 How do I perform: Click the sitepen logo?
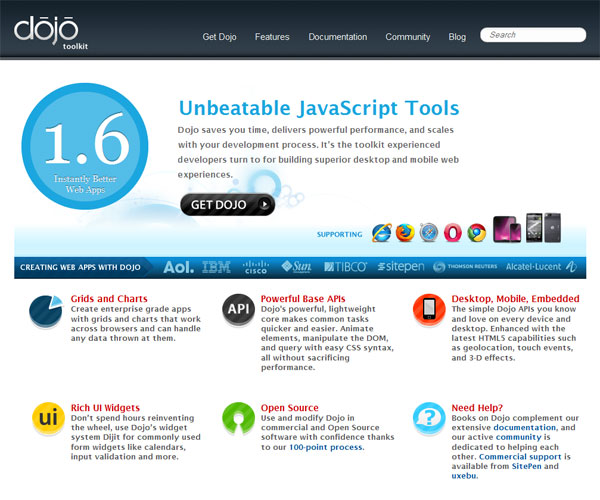click(x=401, y=267)
